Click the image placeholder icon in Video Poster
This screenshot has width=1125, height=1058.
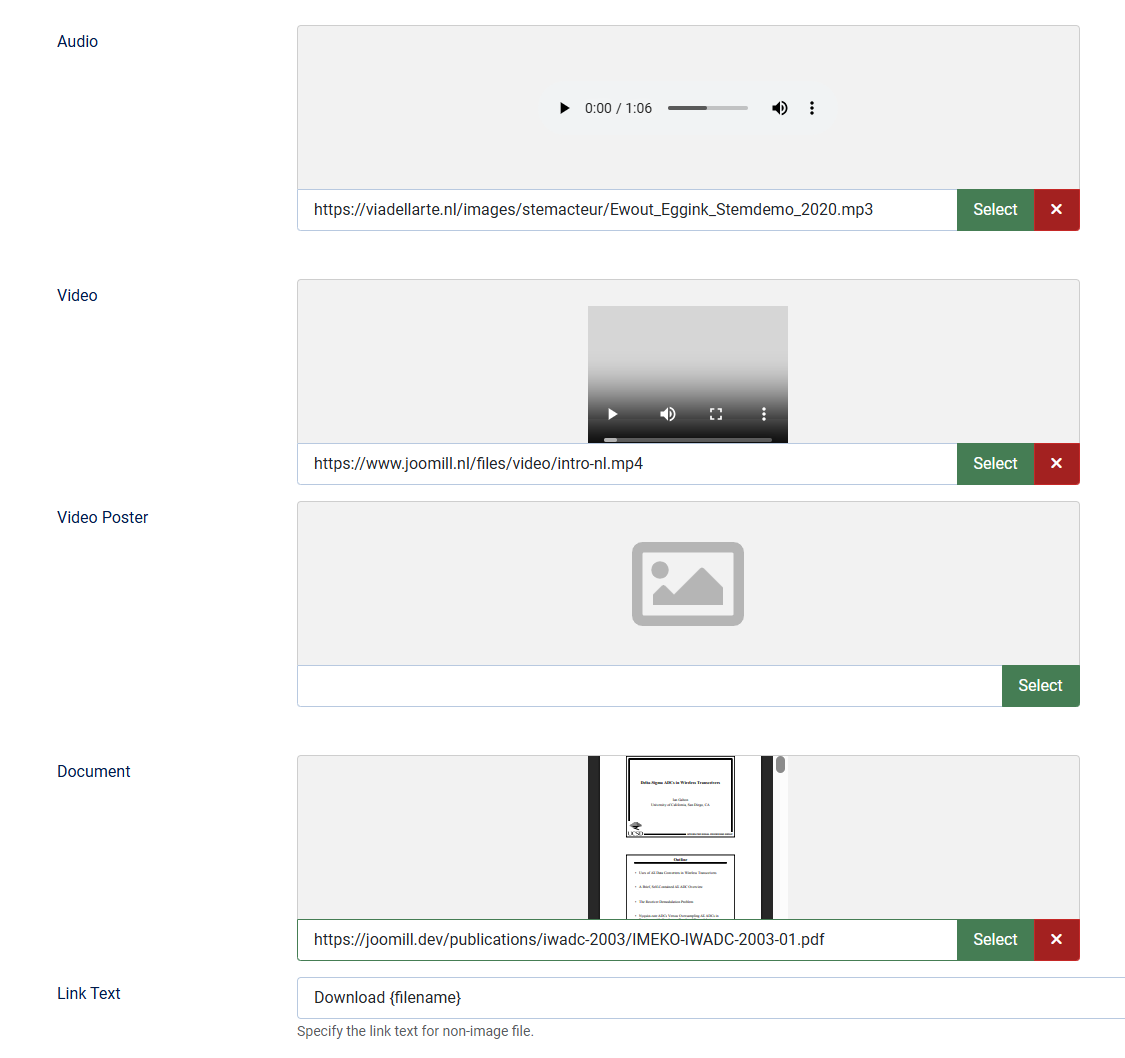687,583
